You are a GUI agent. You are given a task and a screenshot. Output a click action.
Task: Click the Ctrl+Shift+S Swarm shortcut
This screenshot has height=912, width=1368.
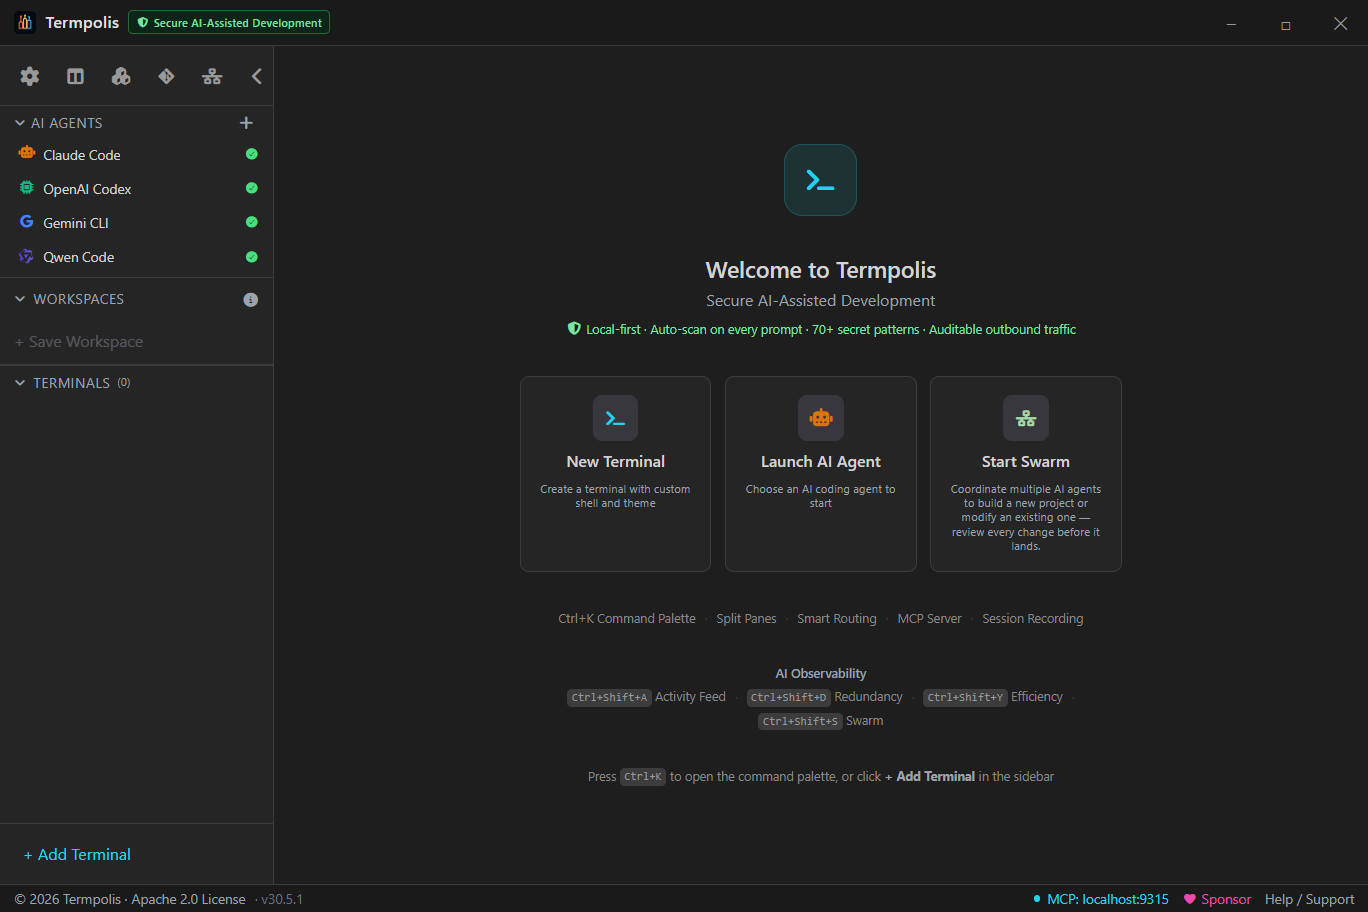(821, 721)
